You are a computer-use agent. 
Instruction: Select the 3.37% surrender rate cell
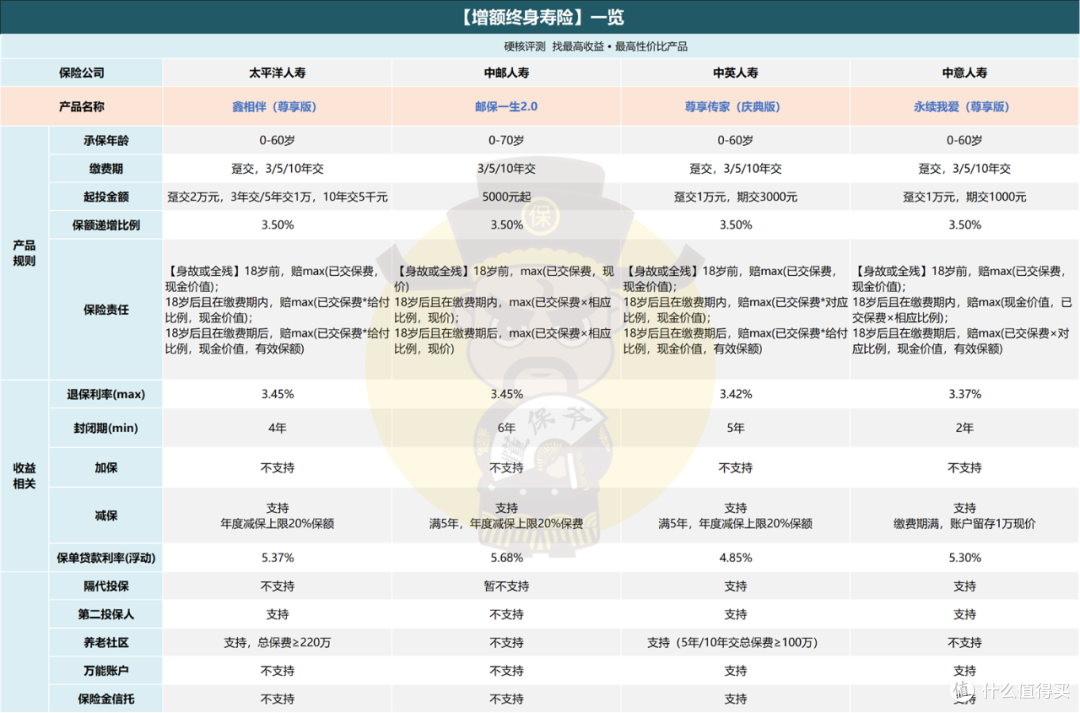[964, 395]
